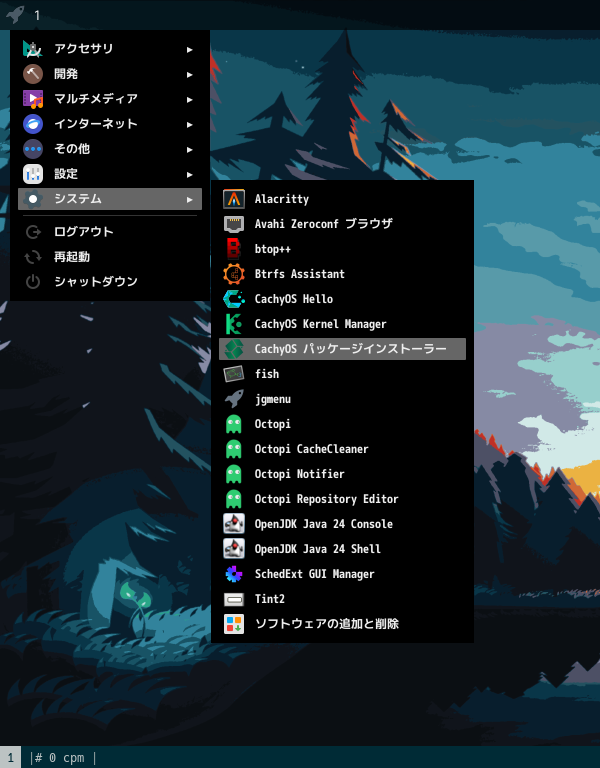Launch CachyOS パッケージインストーラー entry

pyautogui.click(x=342, y=349)
